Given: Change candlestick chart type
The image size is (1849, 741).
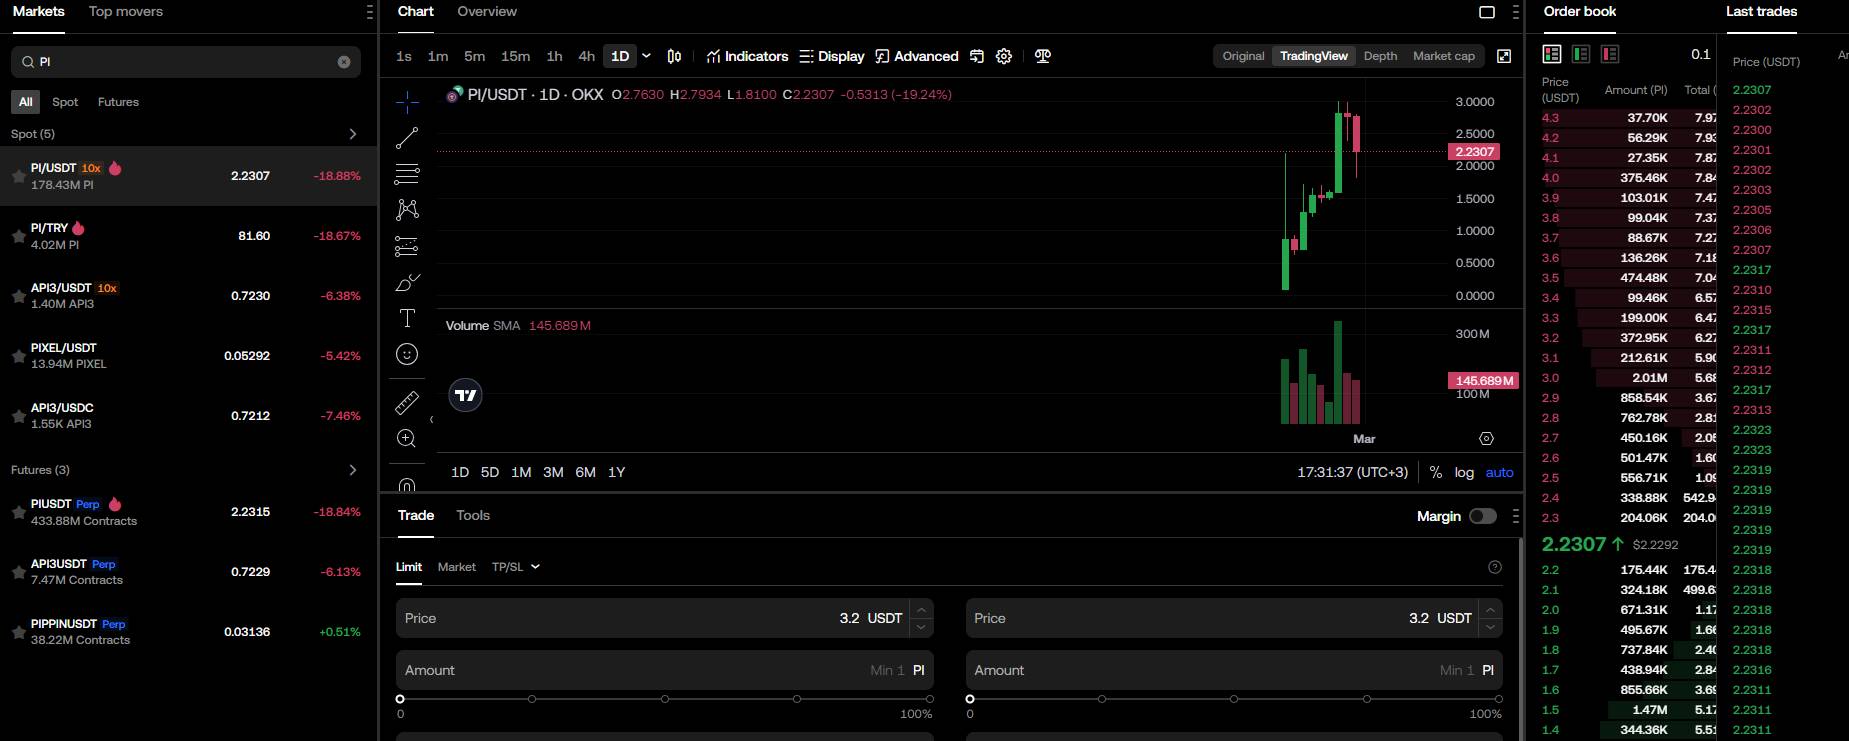Looking at the screenshot, I should tap(674, 56).
